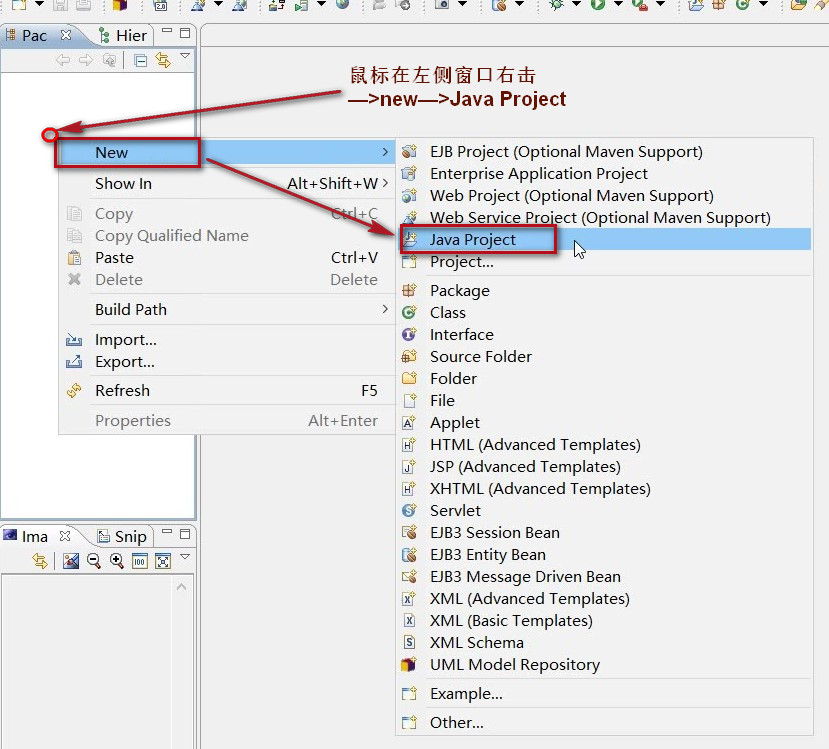Set image to 100% actual size
Viewport: 829px width, 749px height.
(140, 561)
